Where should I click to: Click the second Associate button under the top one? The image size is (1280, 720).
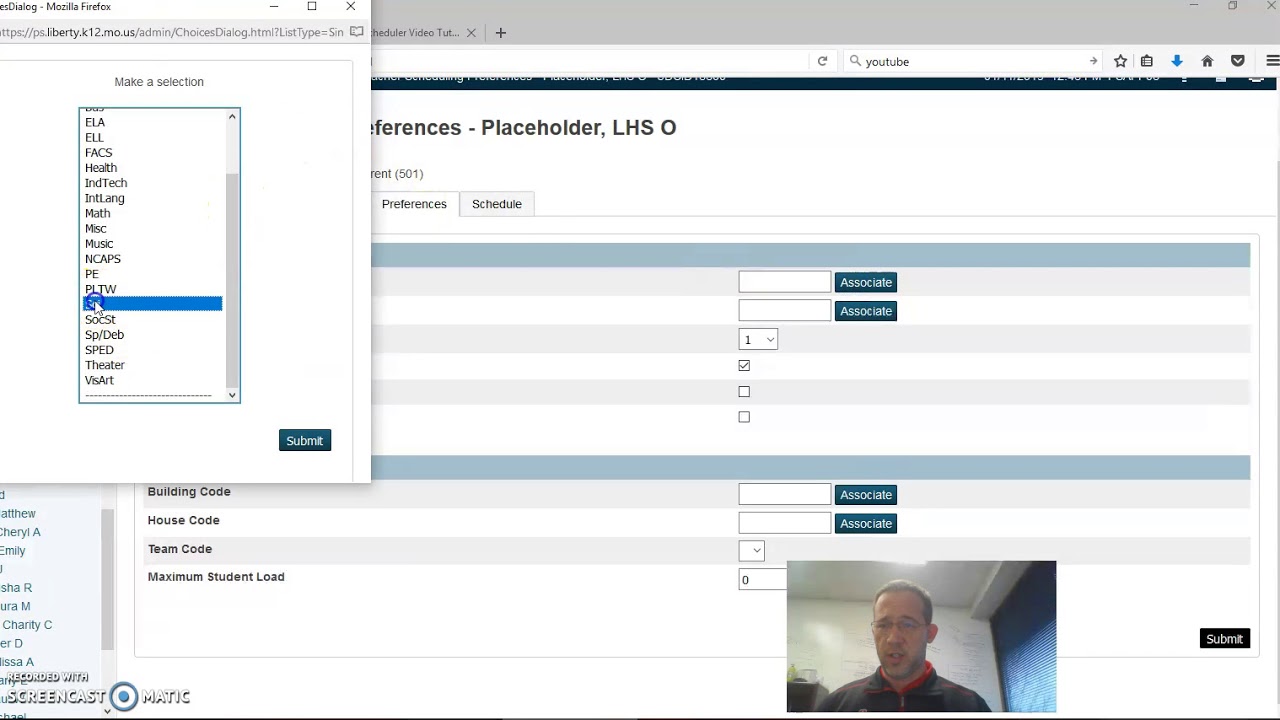(866, 311)
